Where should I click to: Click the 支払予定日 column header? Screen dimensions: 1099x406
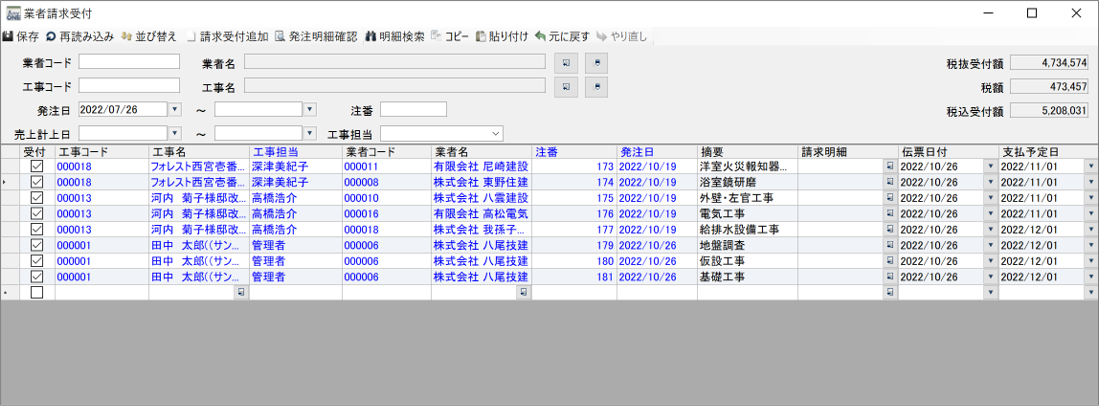click(x=1049, y=151)
